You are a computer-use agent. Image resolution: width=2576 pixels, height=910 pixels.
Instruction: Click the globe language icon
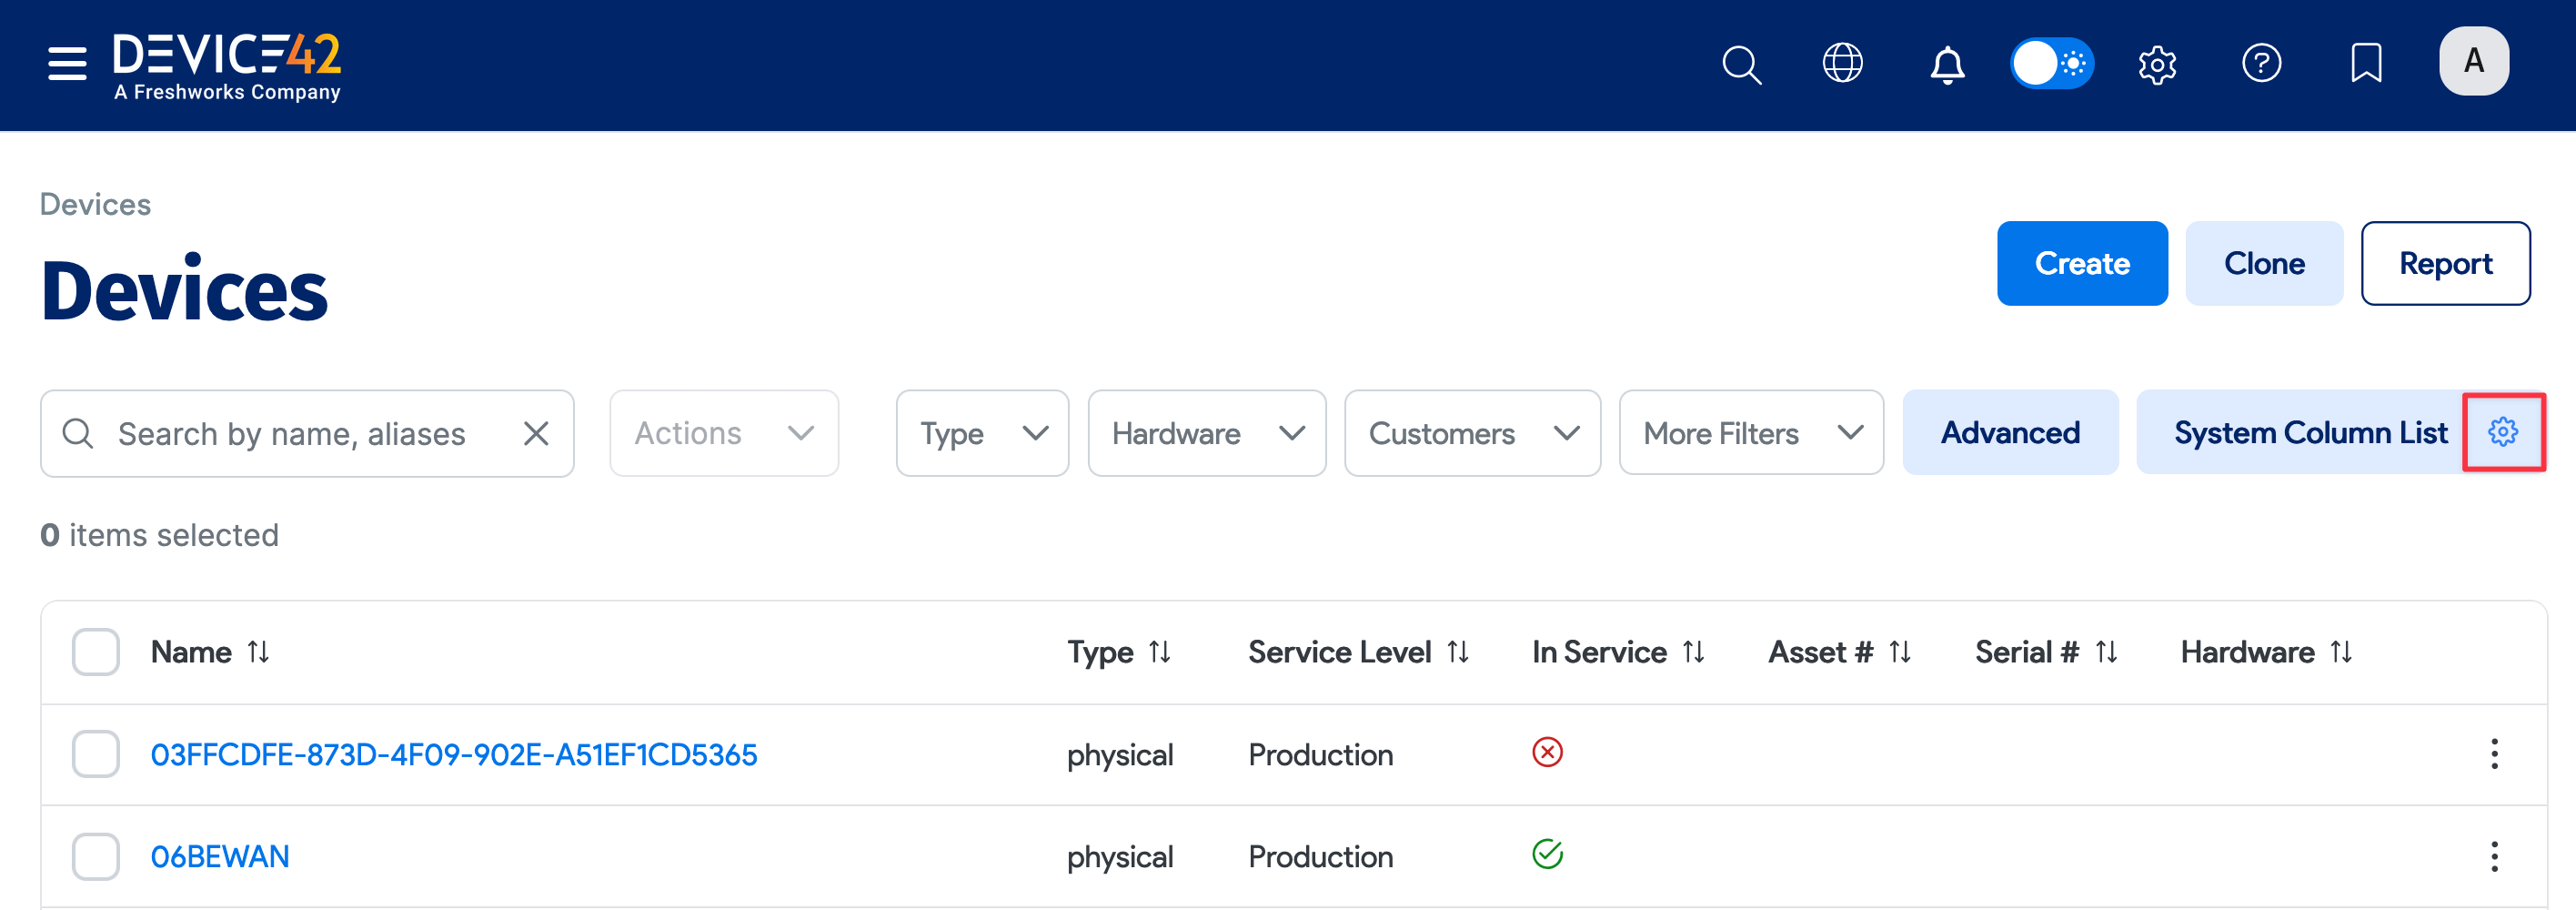pyautogui.click(x=1843, y=64)
